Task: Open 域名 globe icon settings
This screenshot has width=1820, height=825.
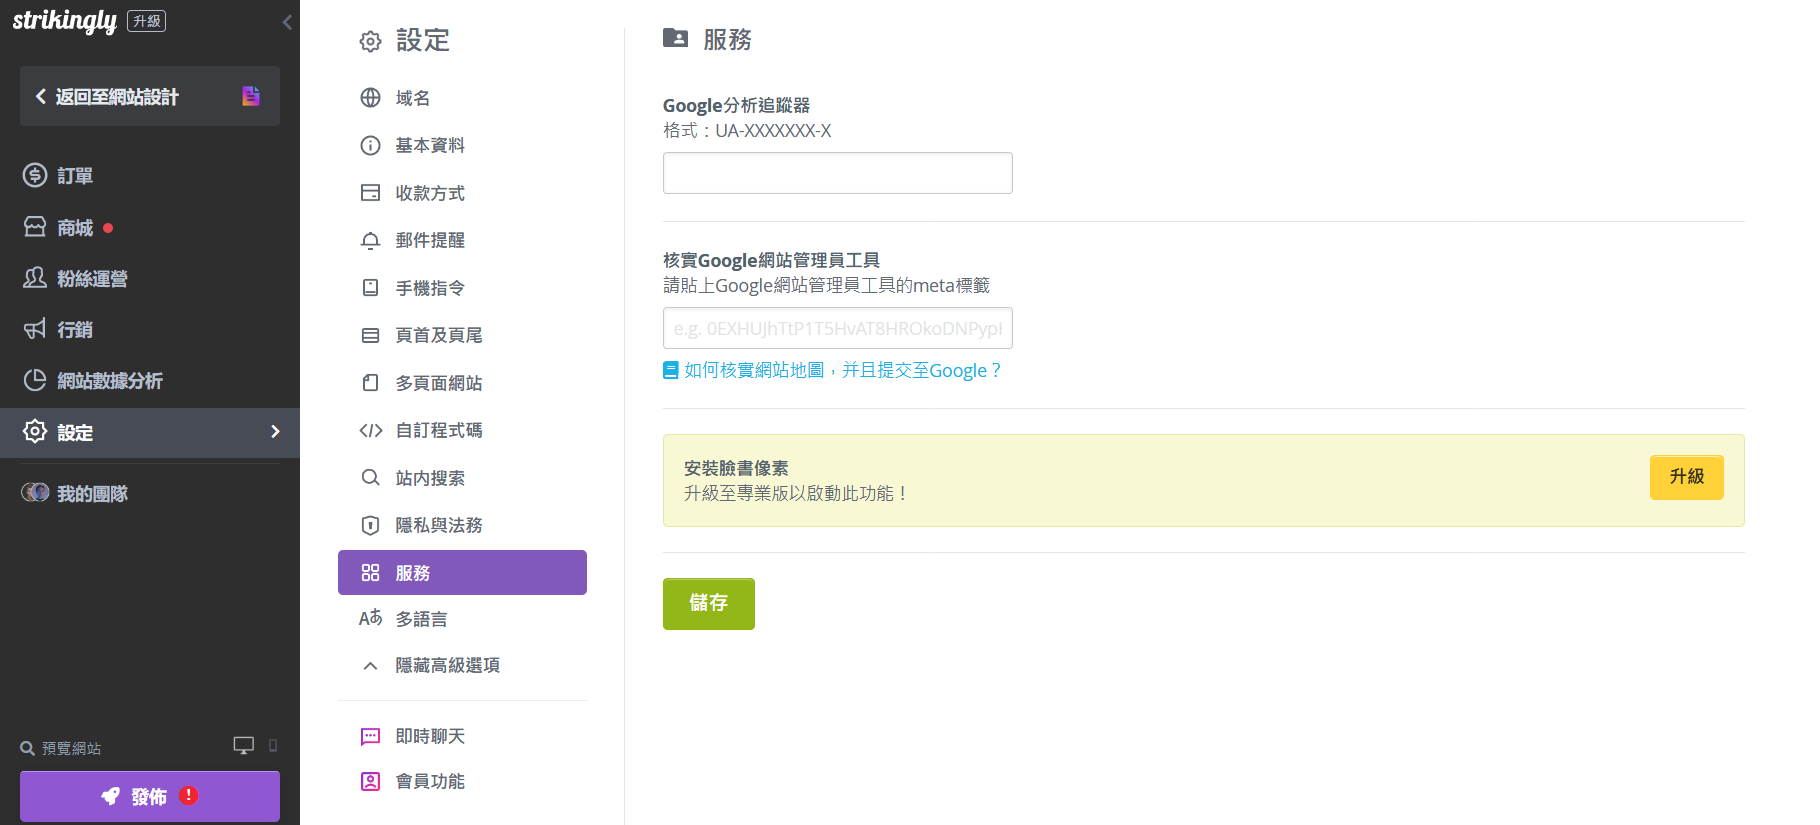Action: click(371, 97)
